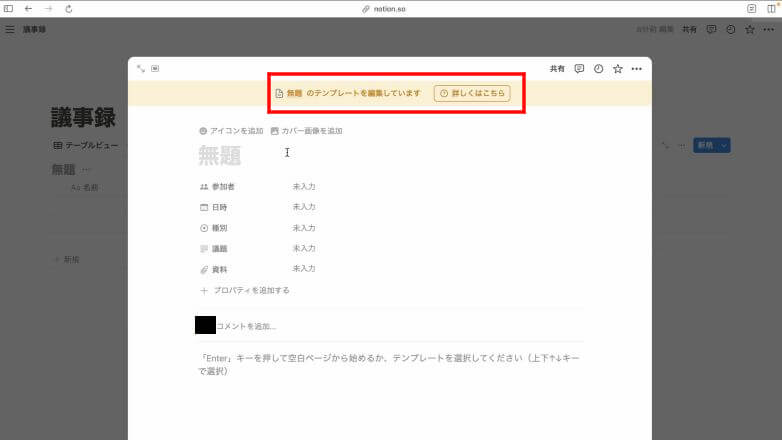Click the empty 議題 value field
This screenshot has height=440, width=782.
[x=304, y=248]
